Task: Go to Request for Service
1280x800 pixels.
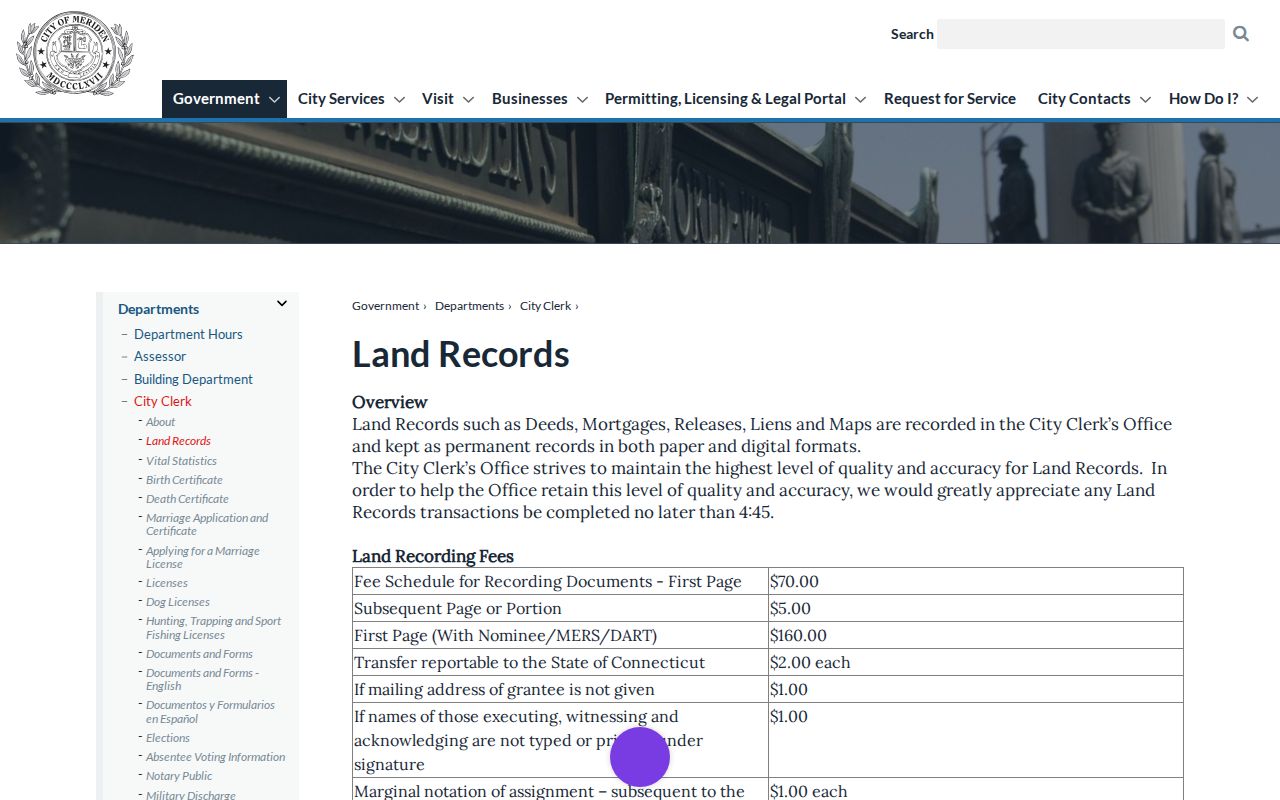Action: pos(950,99)
